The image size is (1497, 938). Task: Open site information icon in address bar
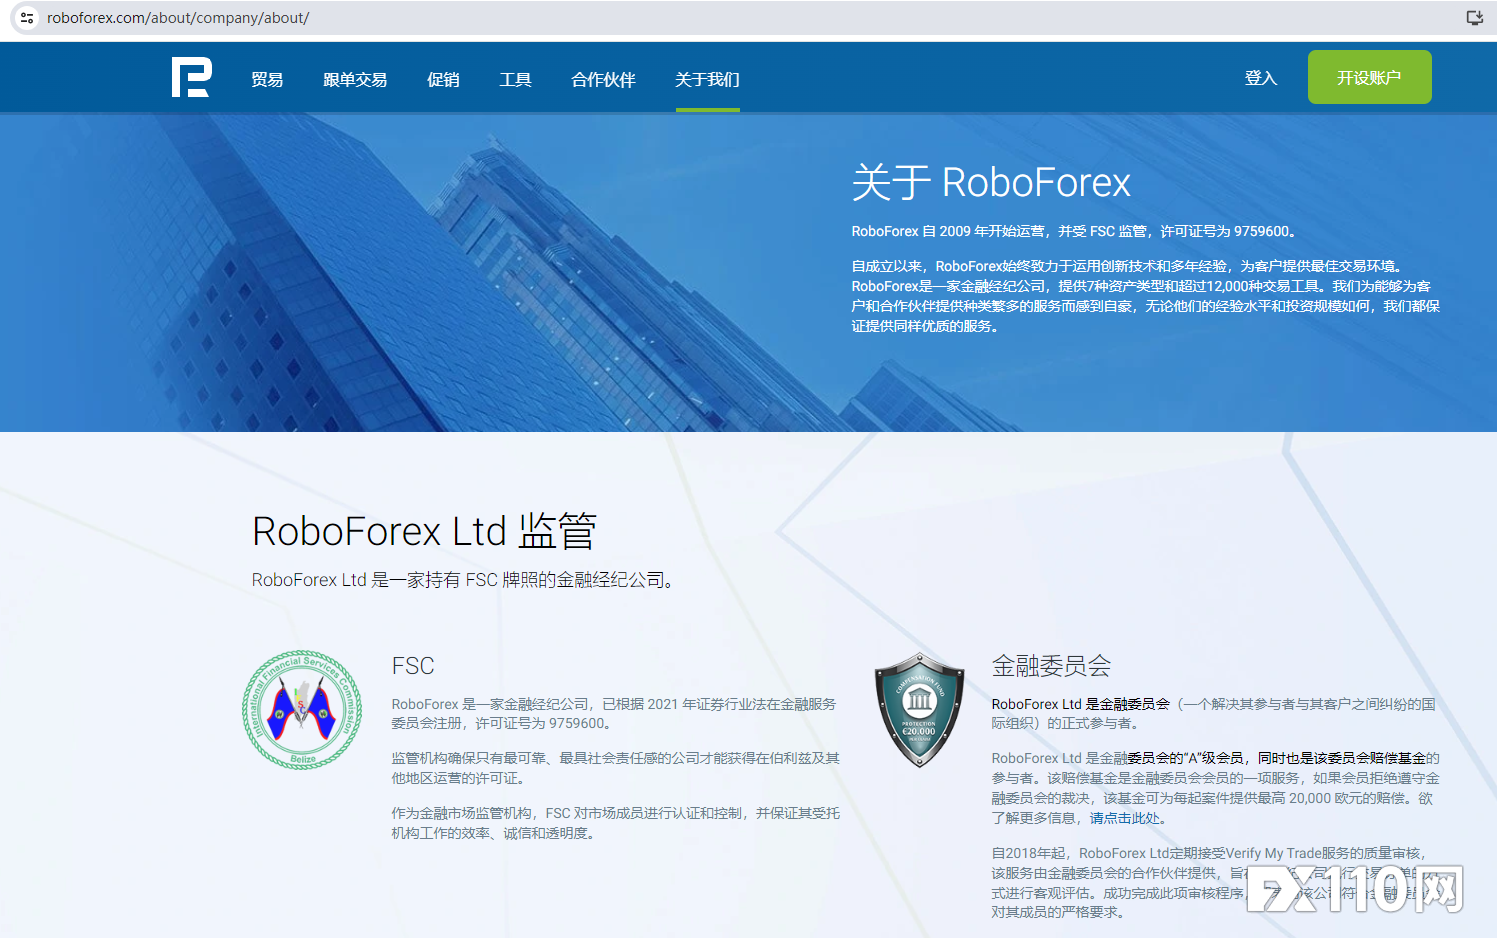(x=27, y=18)
